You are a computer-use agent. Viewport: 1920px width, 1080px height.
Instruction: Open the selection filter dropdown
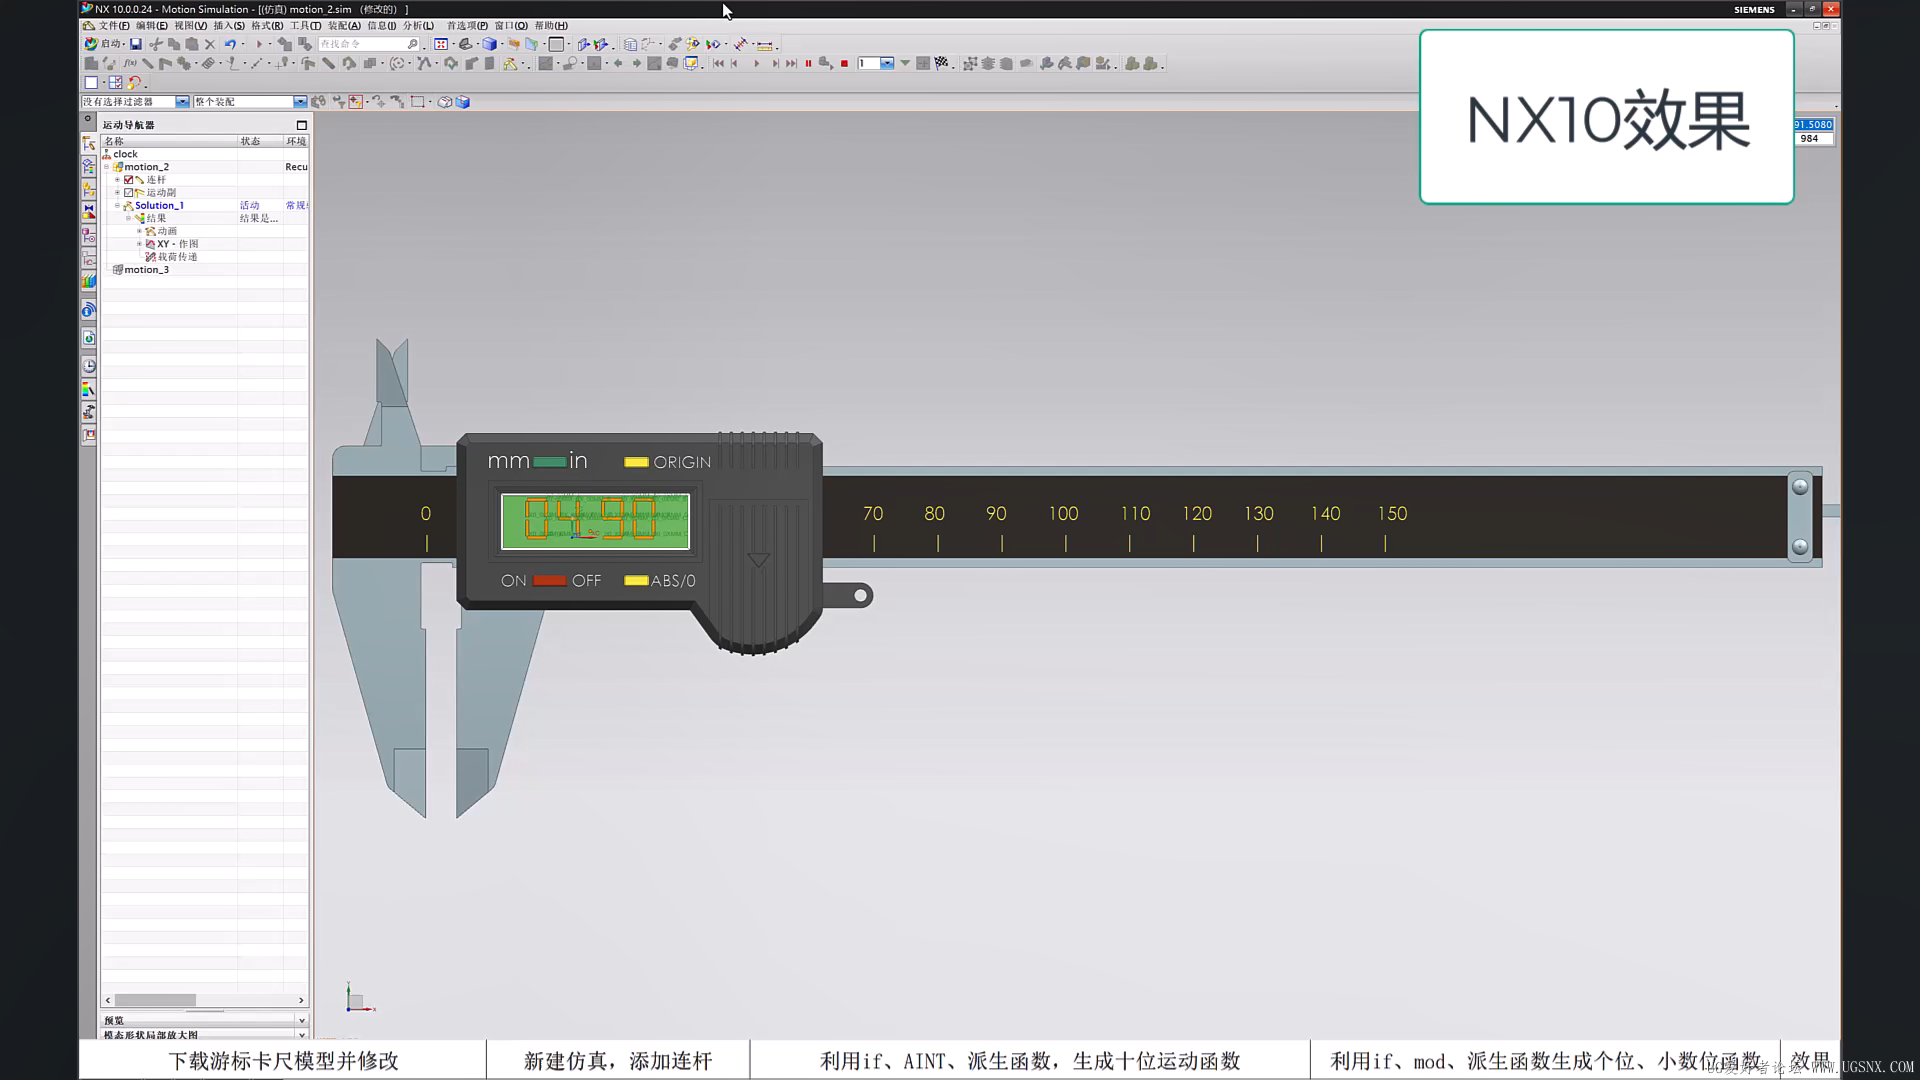pyautogui.click(x=182, y=102)
